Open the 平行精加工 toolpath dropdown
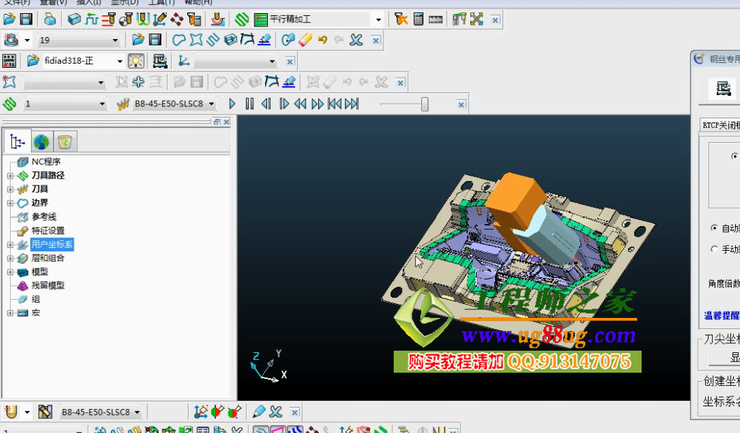This screenshot has width=740, height=433. [x=377, y=19]
